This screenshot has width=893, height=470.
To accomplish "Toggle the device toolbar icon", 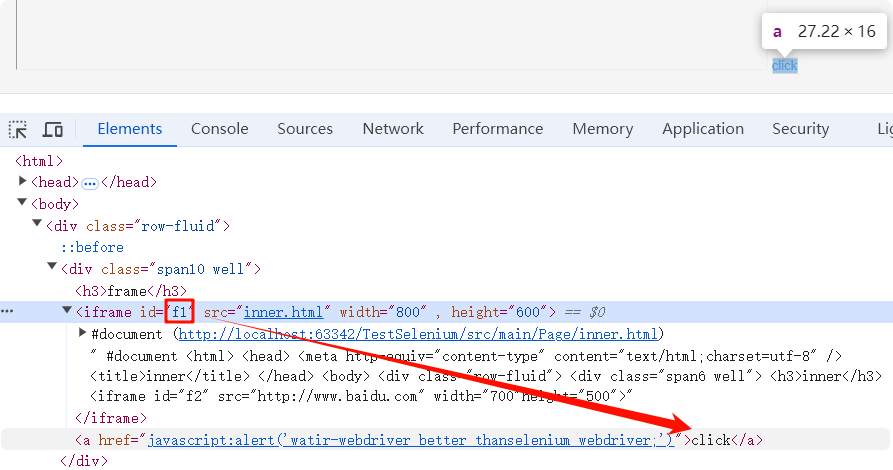I will pos(53,130).
